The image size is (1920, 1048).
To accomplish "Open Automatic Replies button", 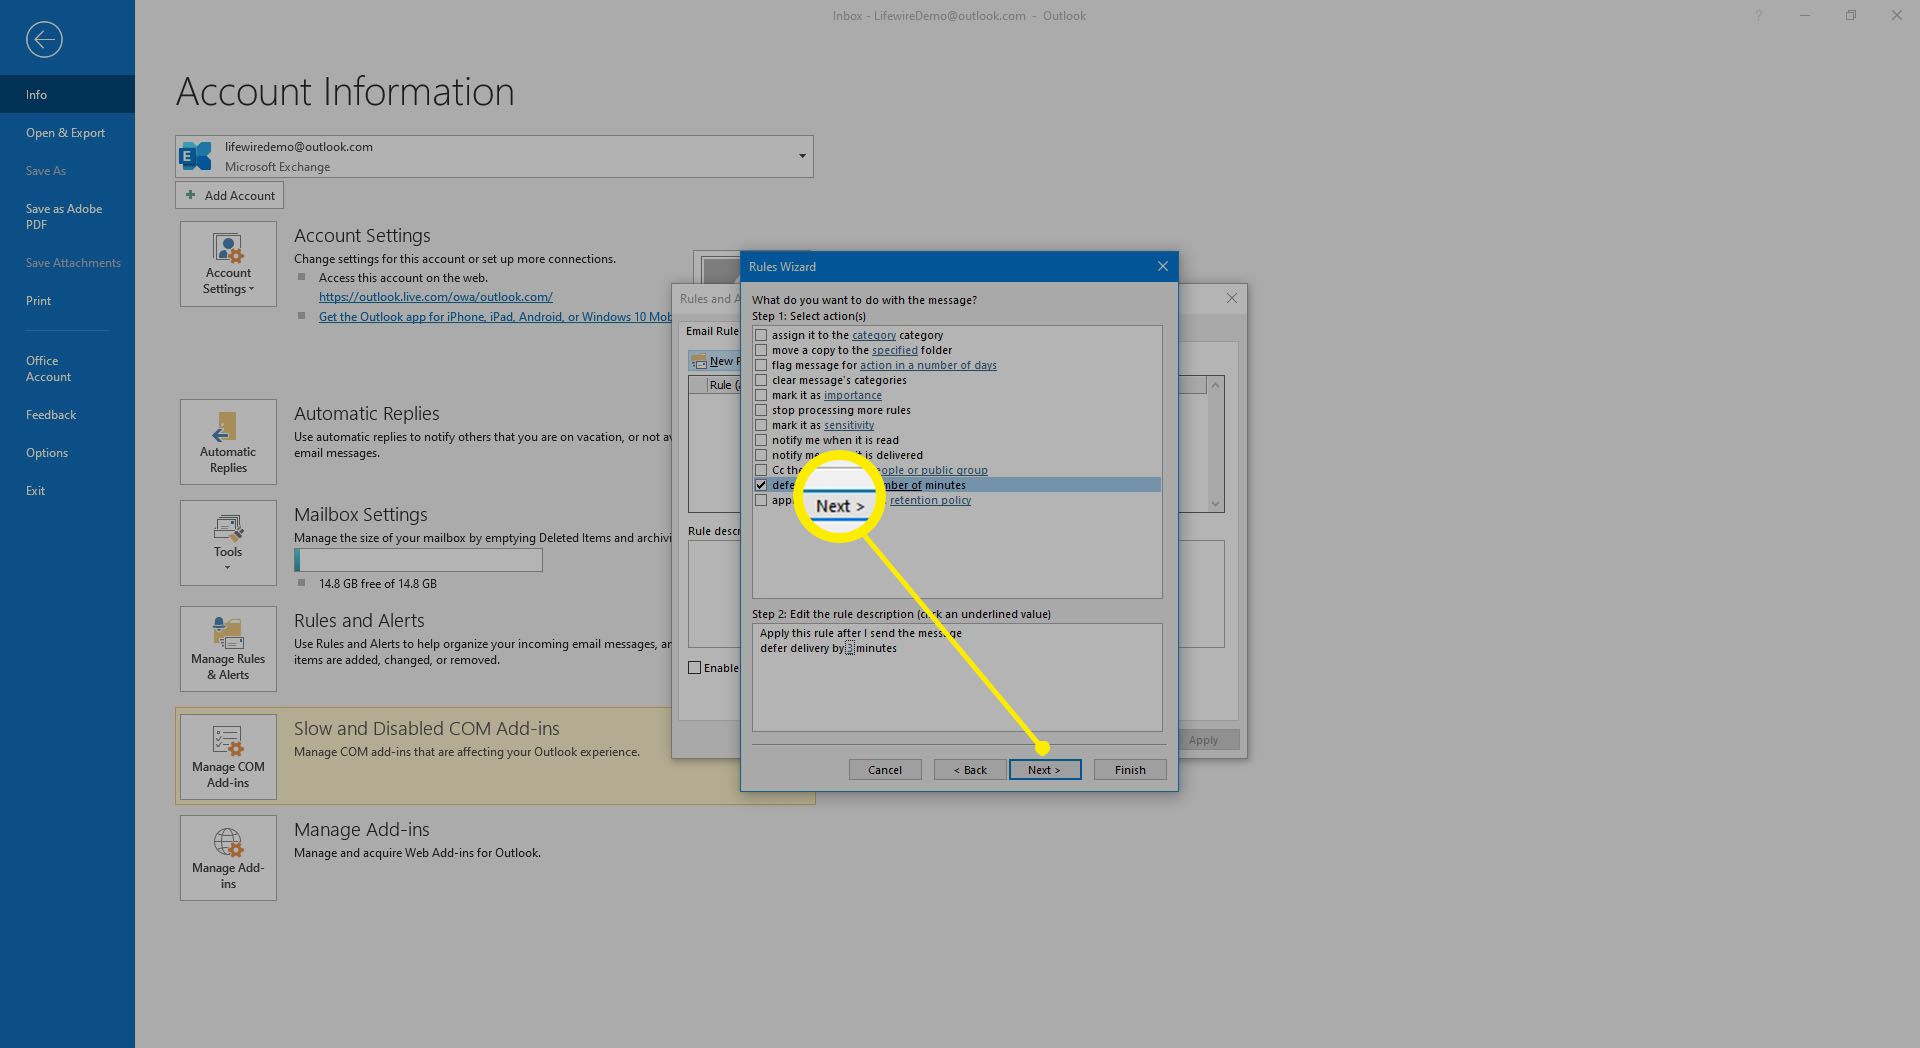I will pos(228,442).
